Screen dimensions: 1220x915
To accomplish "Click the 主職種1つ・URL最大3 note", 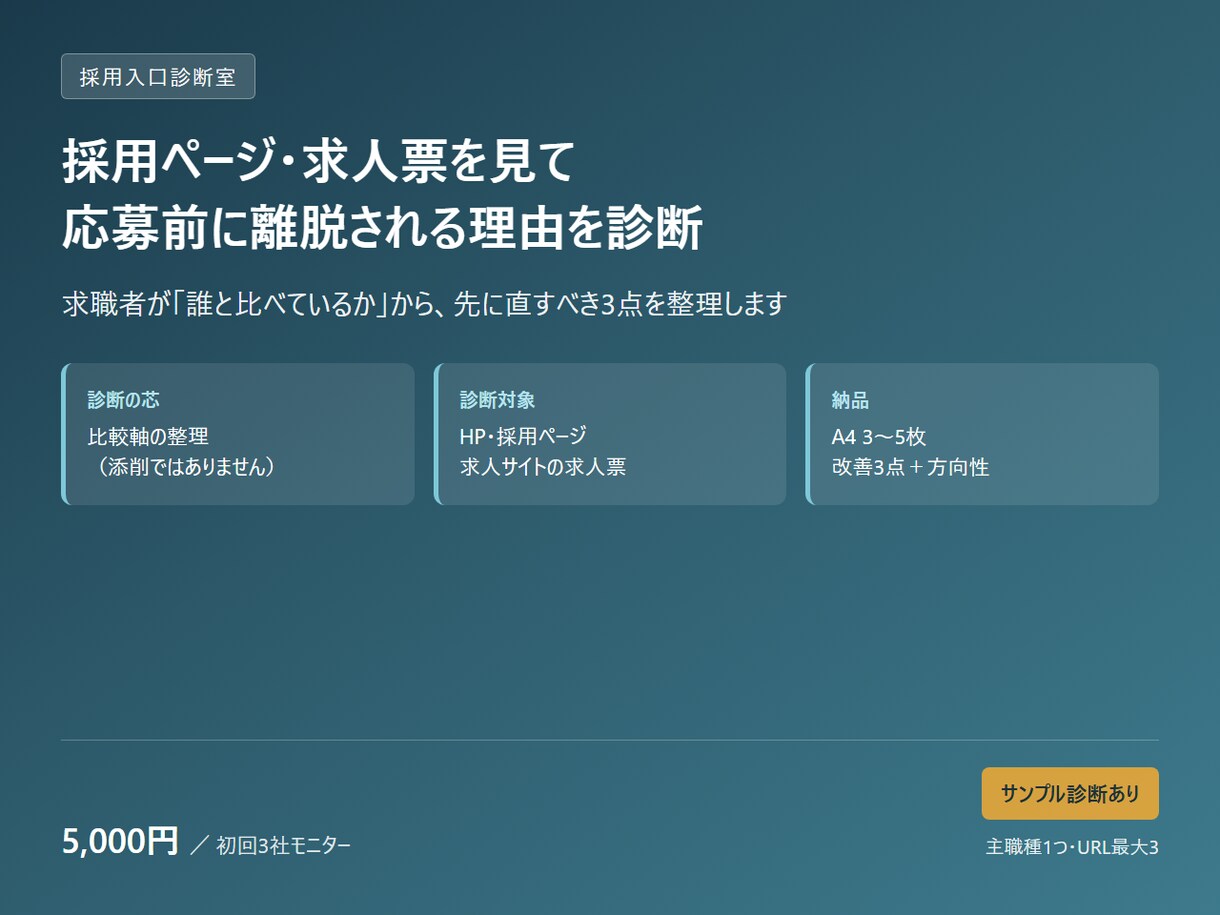I will coord(1072,847).
